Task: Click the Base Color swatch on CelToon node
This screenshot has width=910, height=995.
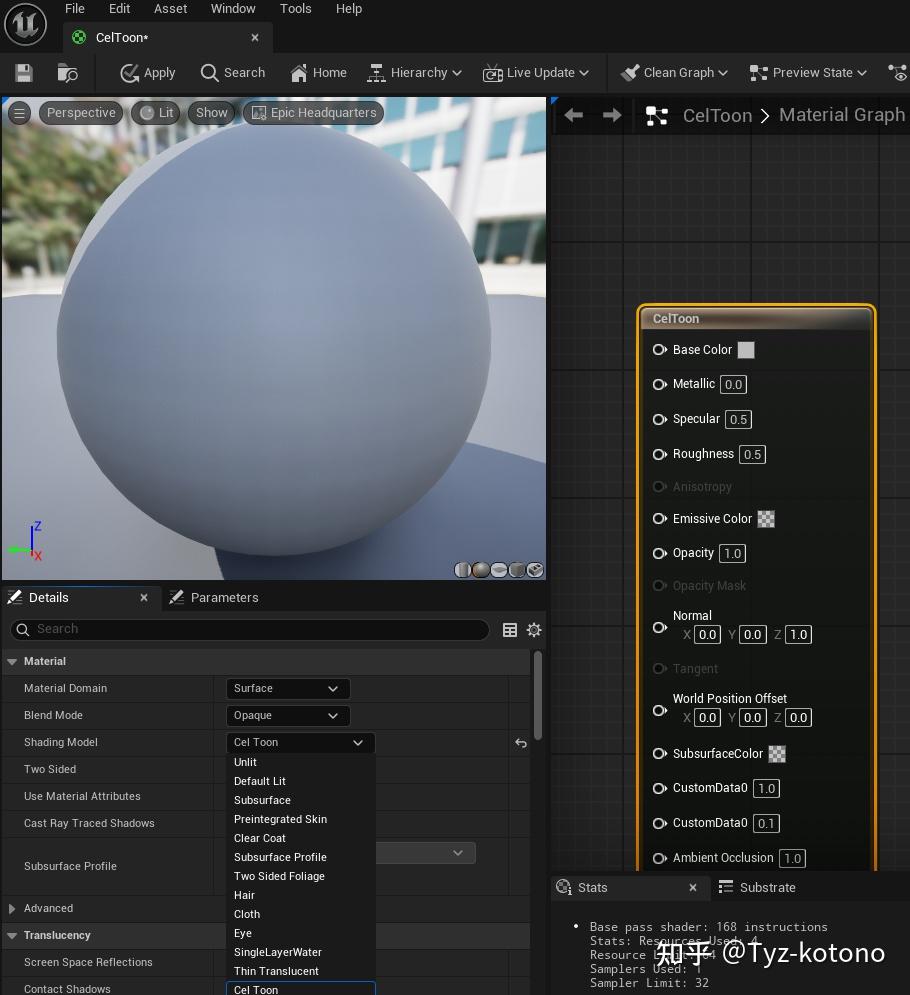Action: 745,350
